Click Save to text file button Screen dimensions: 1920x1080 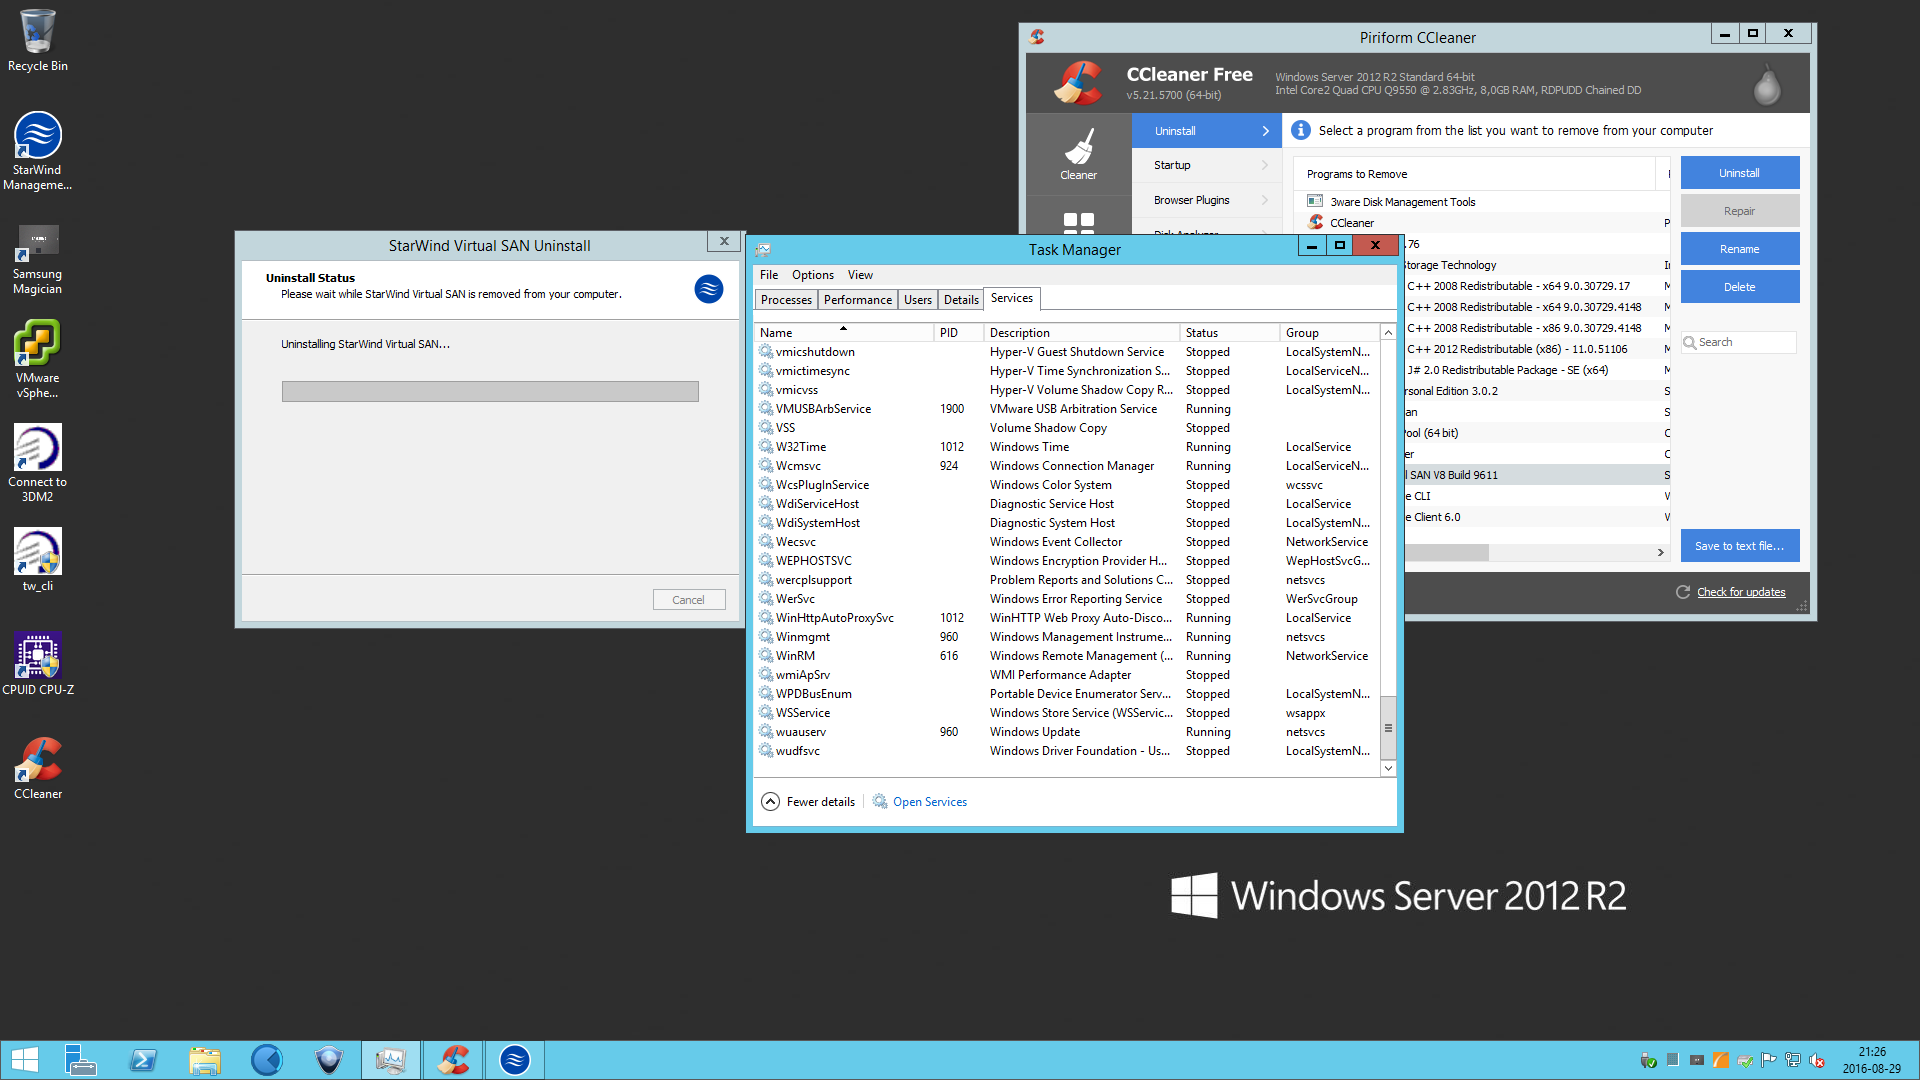(x=1739, y=546)
